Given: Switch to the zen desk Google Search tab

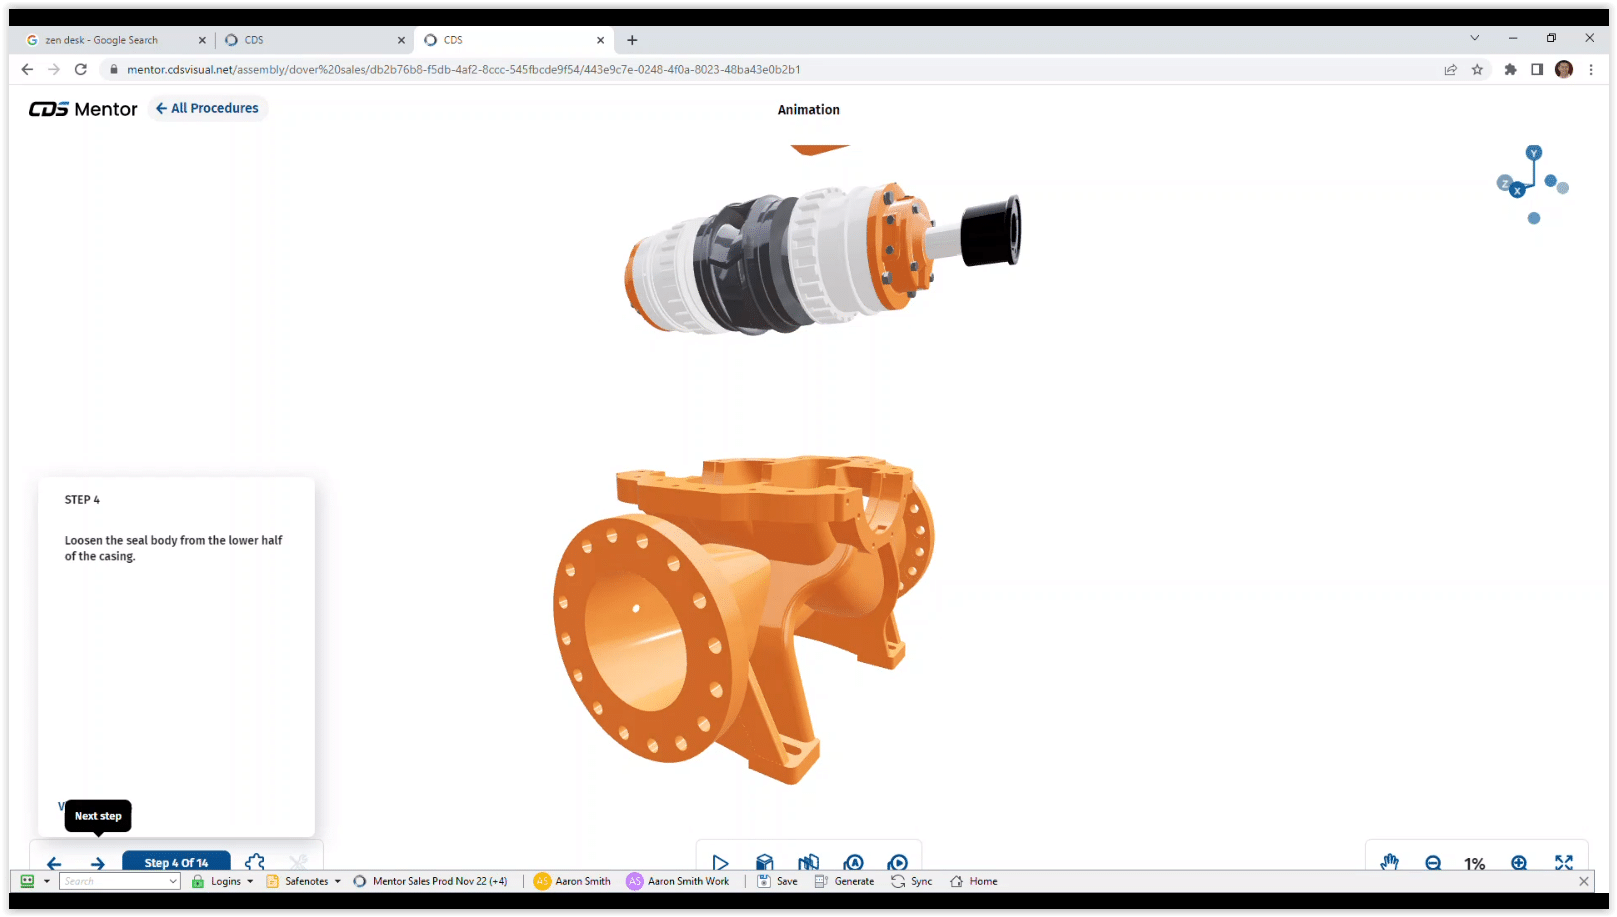Looking at the screenshot, I should pyautogui.click(x=110, y=40).
